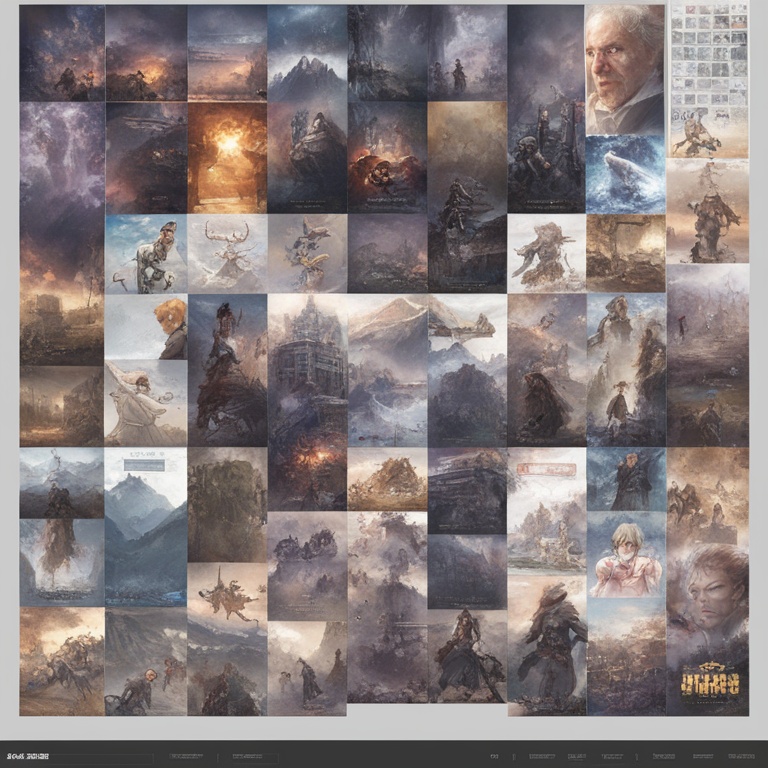
Task: Open the dark-coated man on blue background thumbnail
Action: [x=626, y=479]
